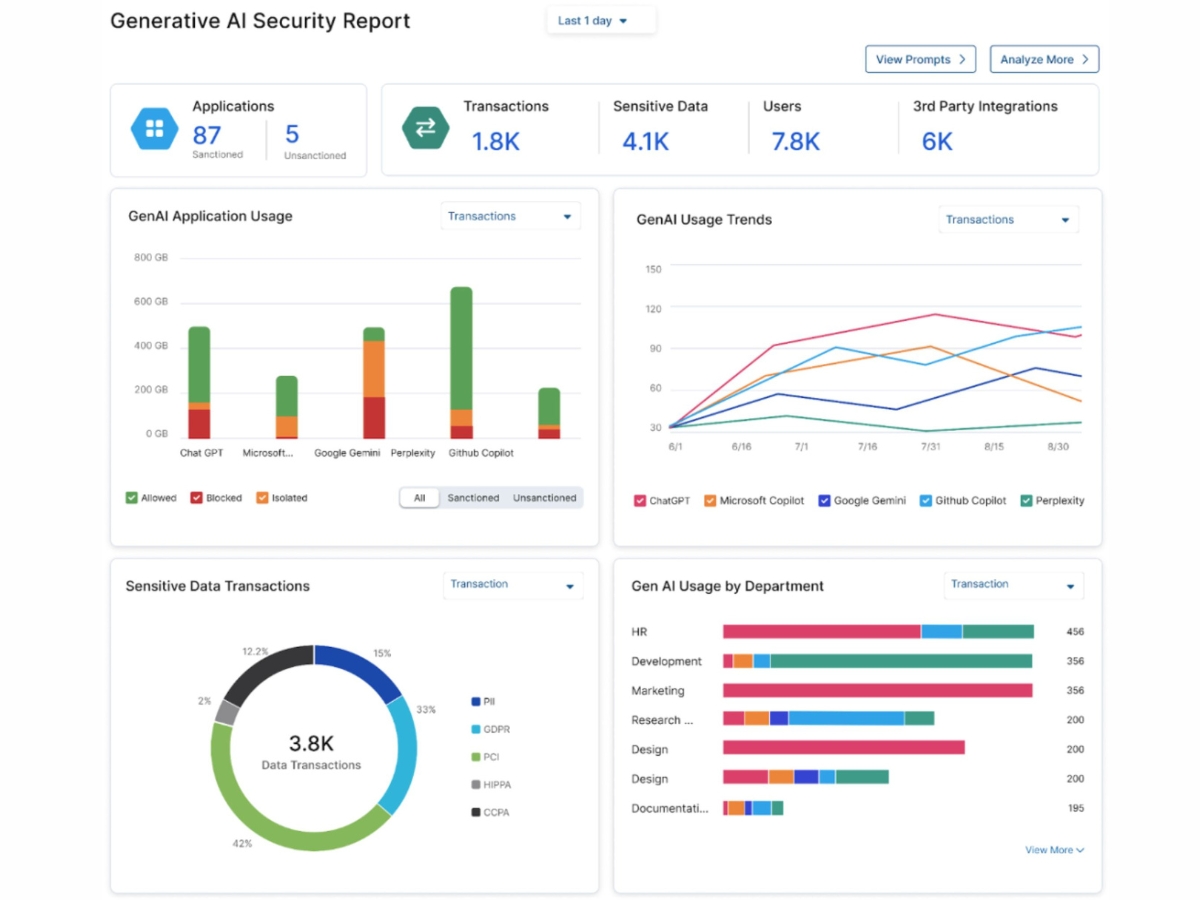Switch to the Sanctioned filter tab
The height and width of the screenshot is (900, 1200).
point(473,498)
